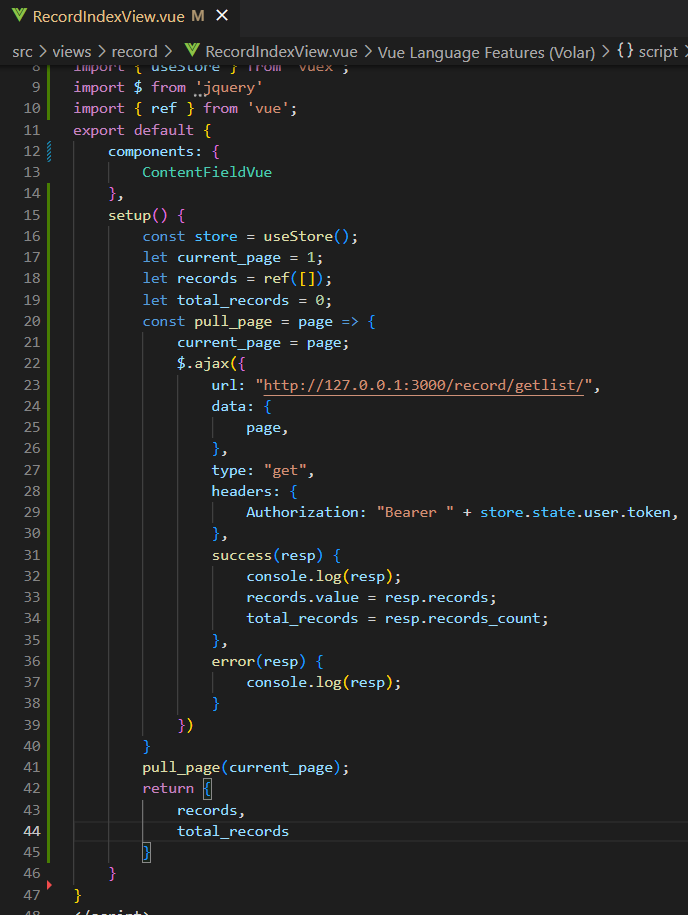Click 'records,' on line 43
The image size is (688, 915).
pyautogui.click(x=211, y=811)
